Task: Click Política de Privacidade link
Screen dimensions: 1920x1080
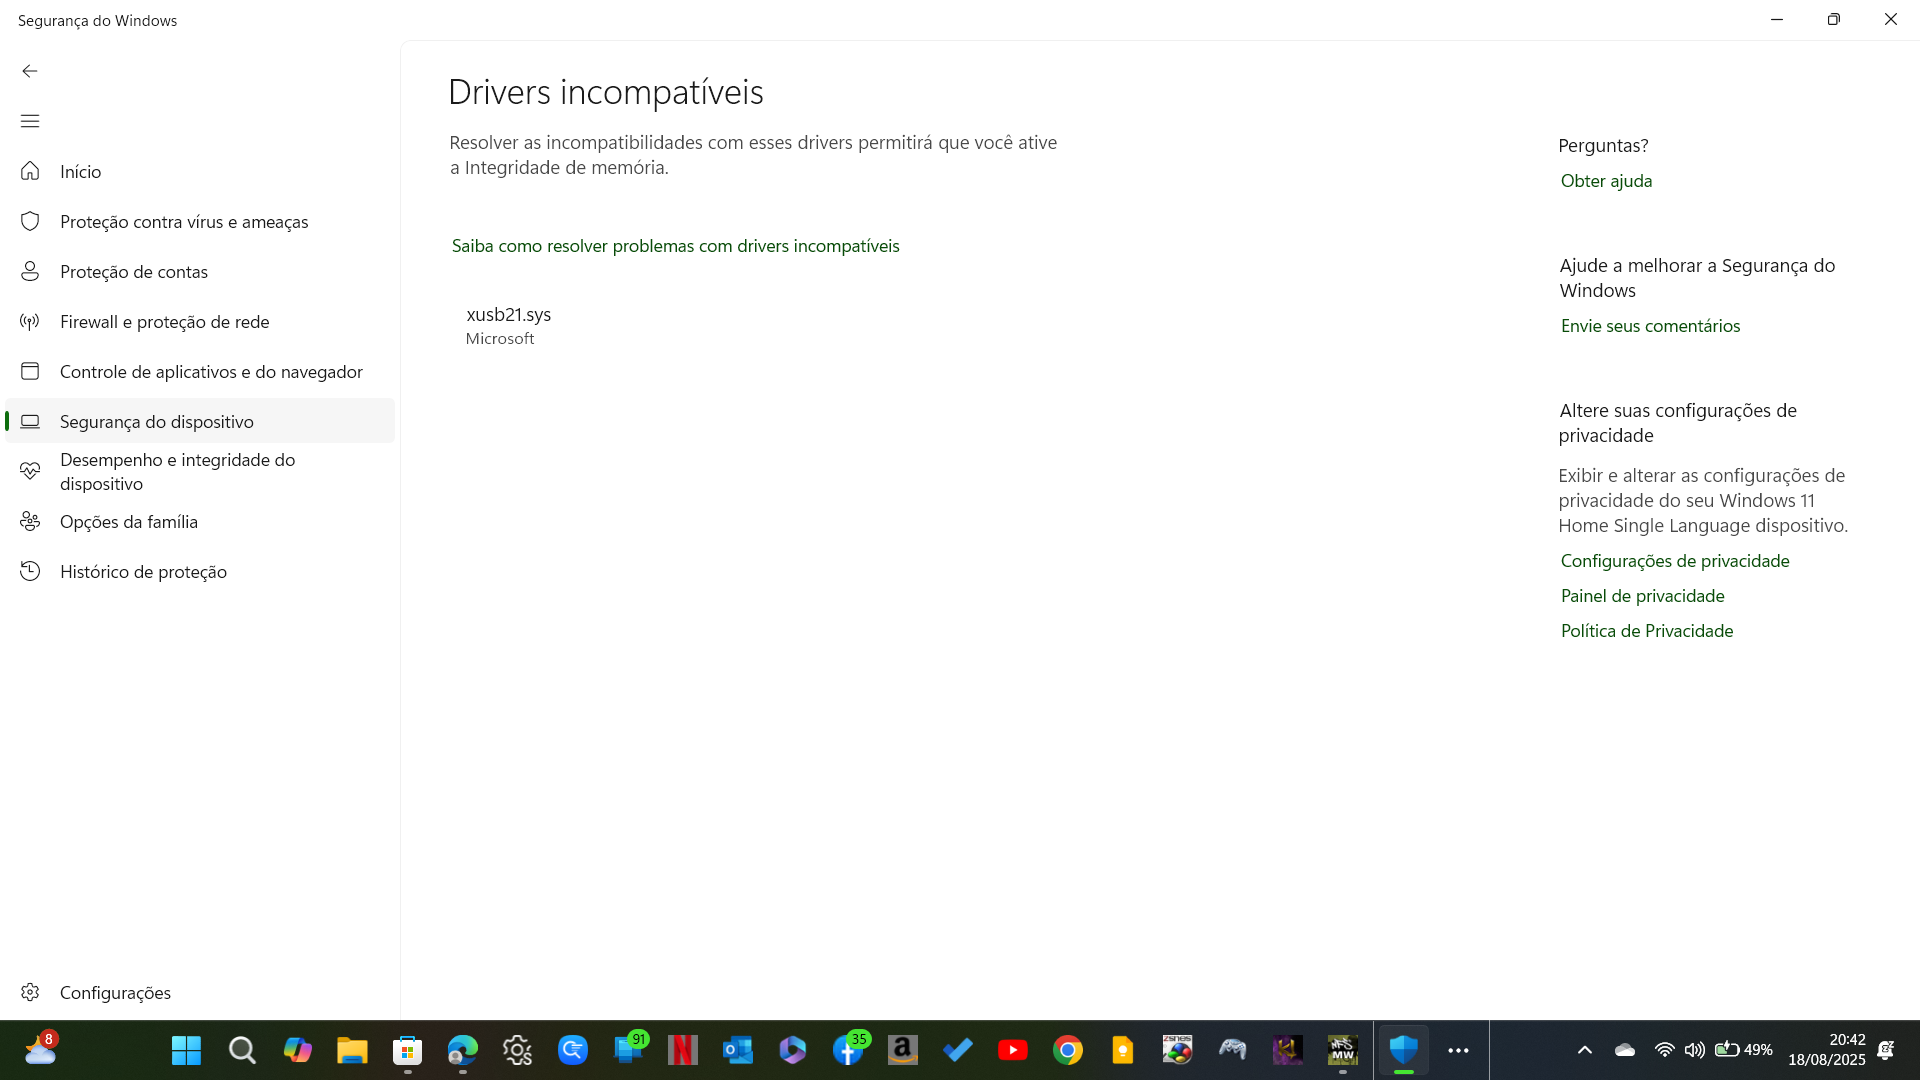Action: (1646, 631)
